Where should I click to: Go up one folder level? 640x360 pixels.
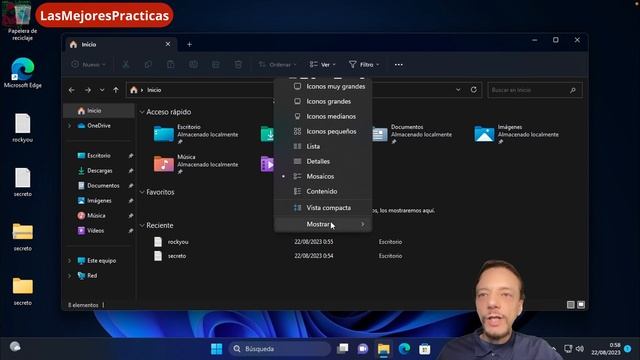pyautogui.click(x=116, y=90)
